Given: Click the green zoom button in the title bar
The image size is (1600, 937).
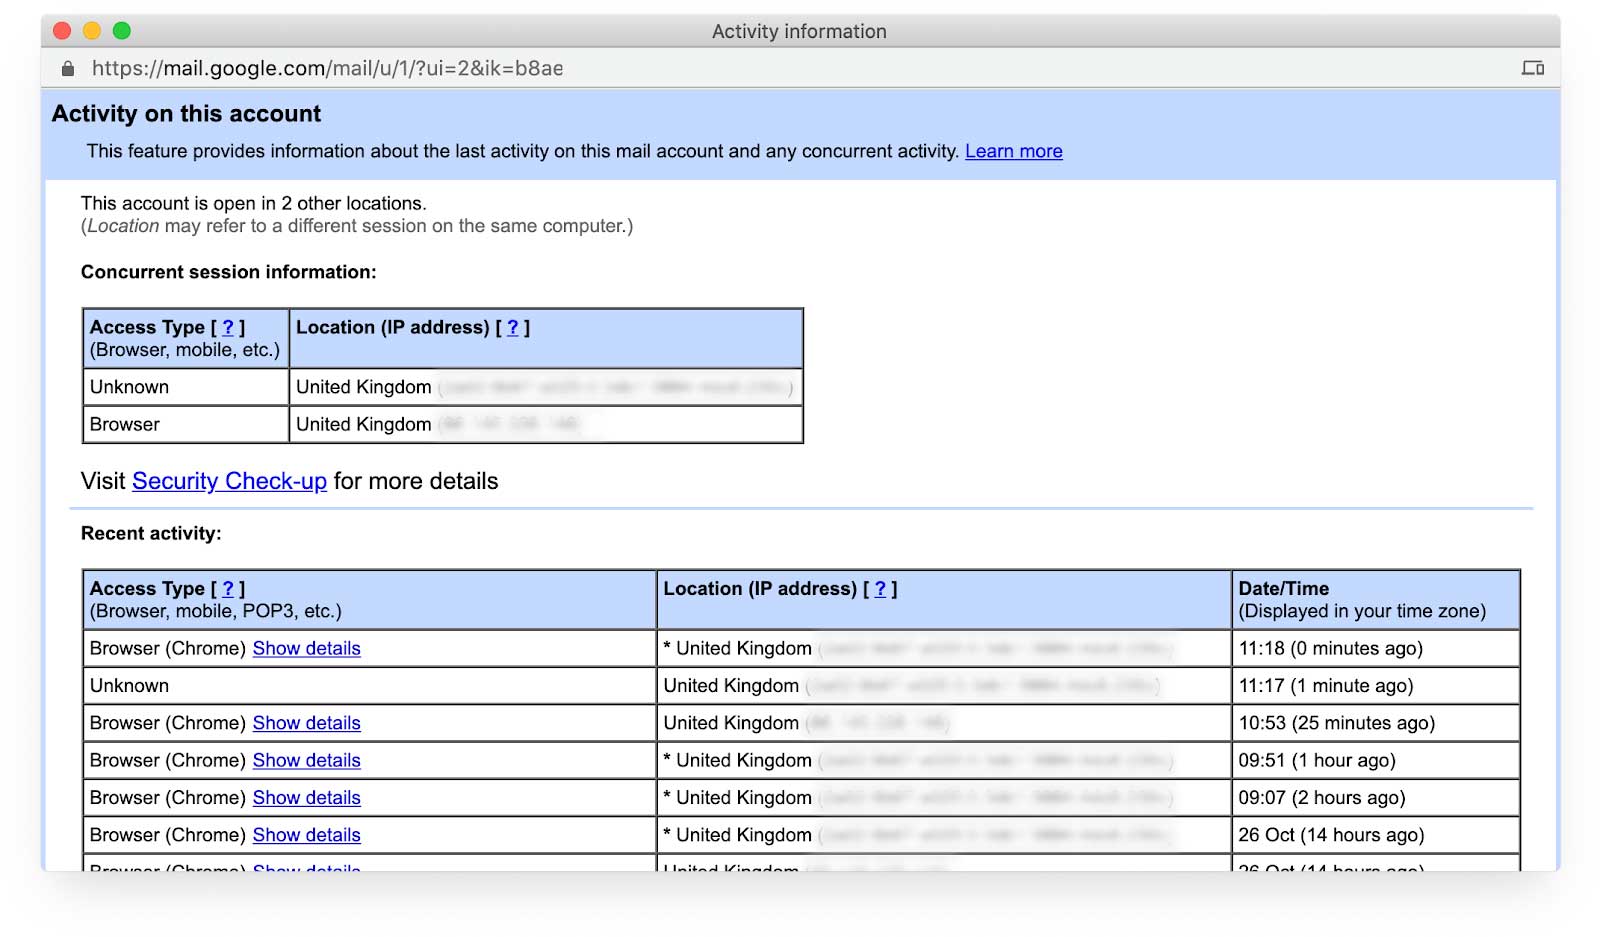Looking at the screenshot, I should (x=122, y=31).
